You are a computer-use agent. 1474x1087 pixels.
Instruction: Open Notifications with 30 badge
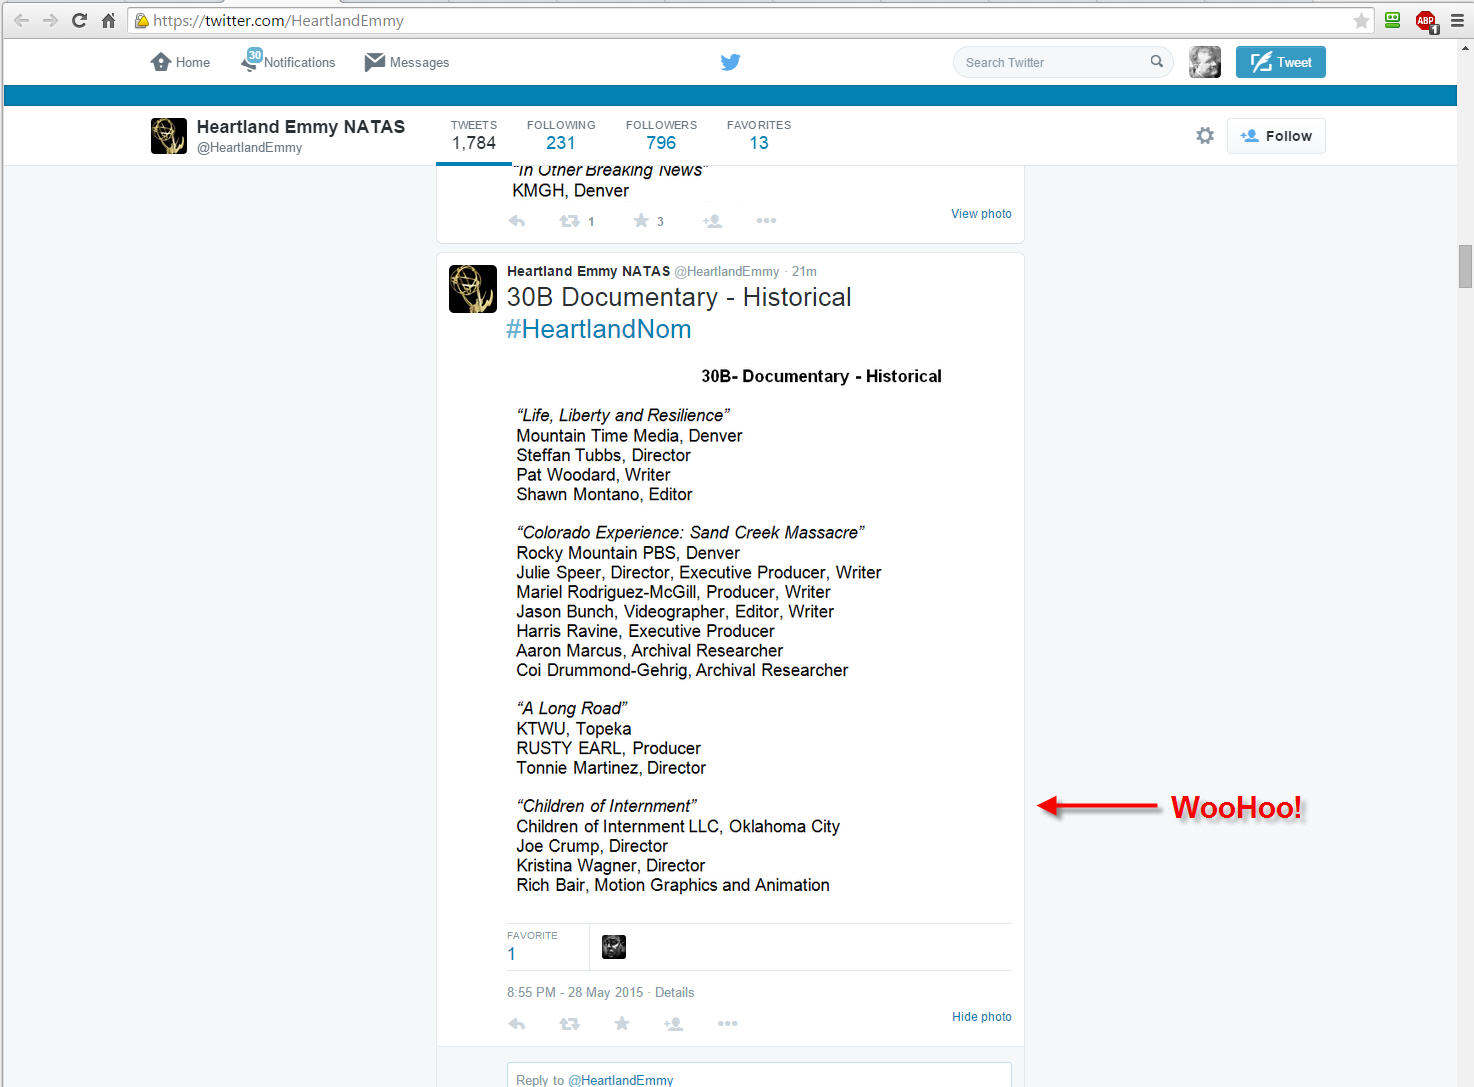click(288, 62)
